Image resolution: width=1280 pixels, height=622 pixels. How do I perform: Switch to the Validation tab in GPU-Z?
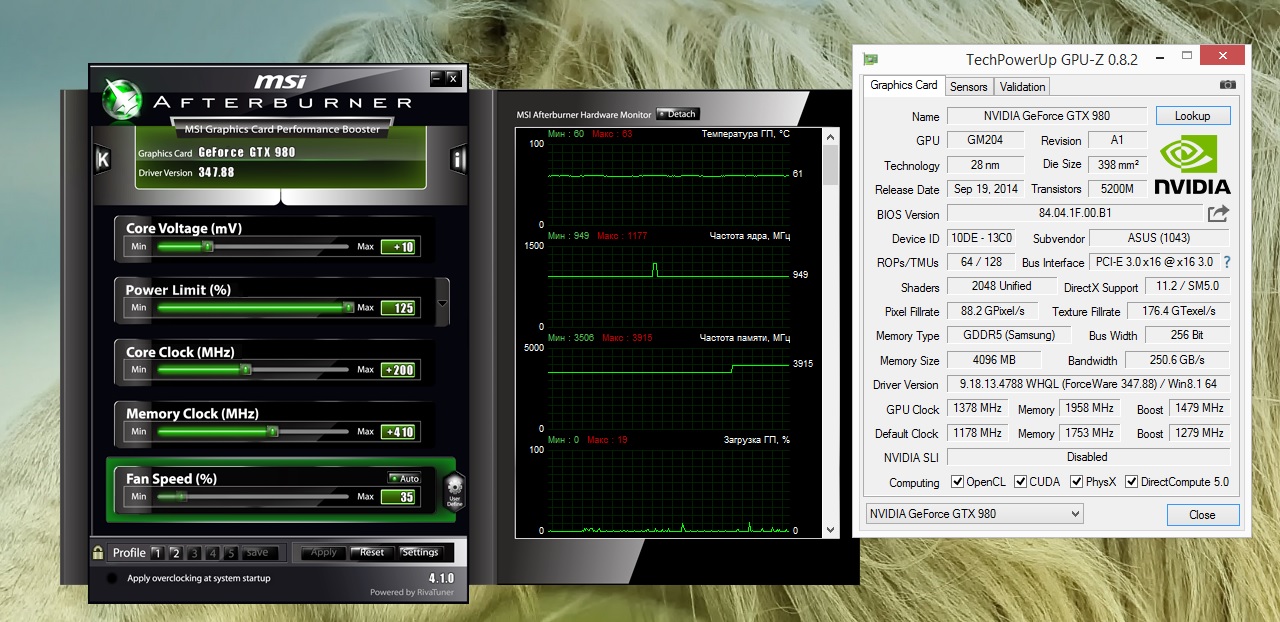[1022, 87]
